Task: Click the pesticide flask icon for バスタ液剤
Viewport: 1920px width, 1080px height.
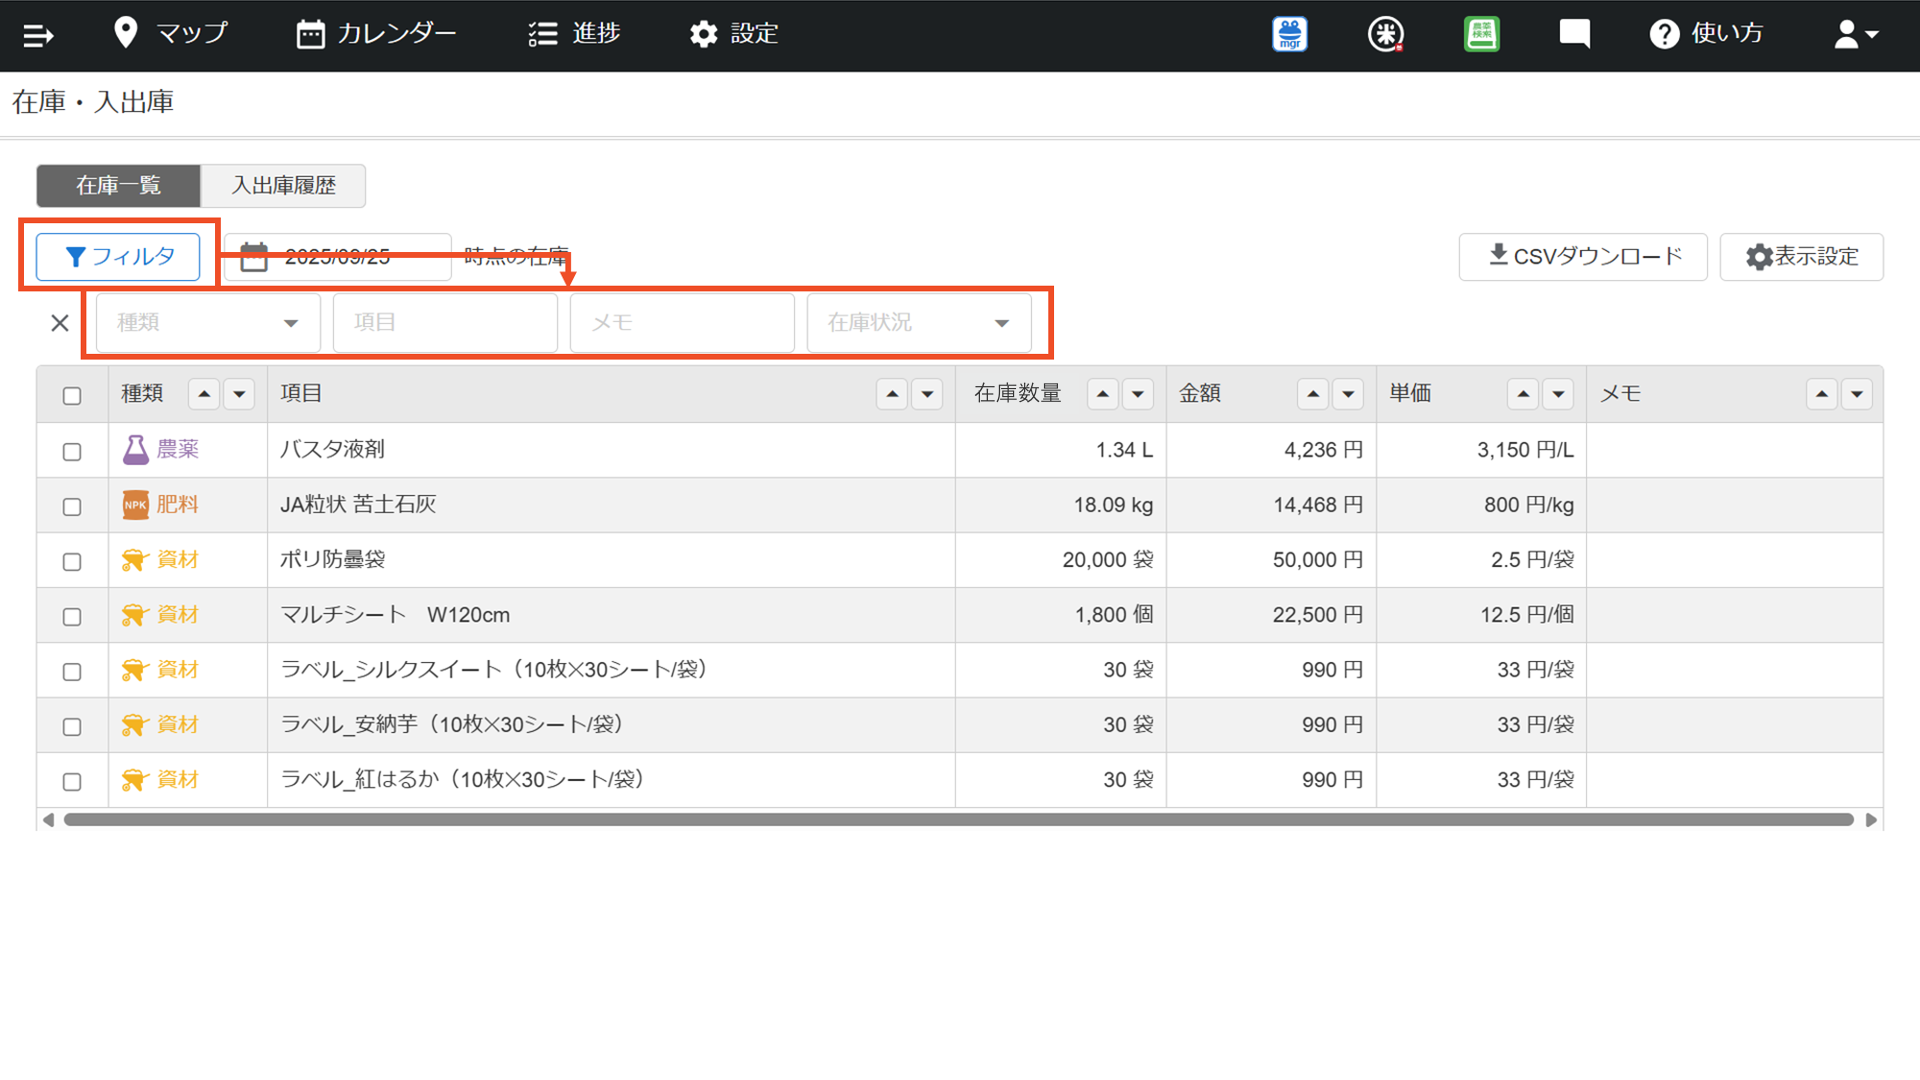Action: tap(135, 450)
